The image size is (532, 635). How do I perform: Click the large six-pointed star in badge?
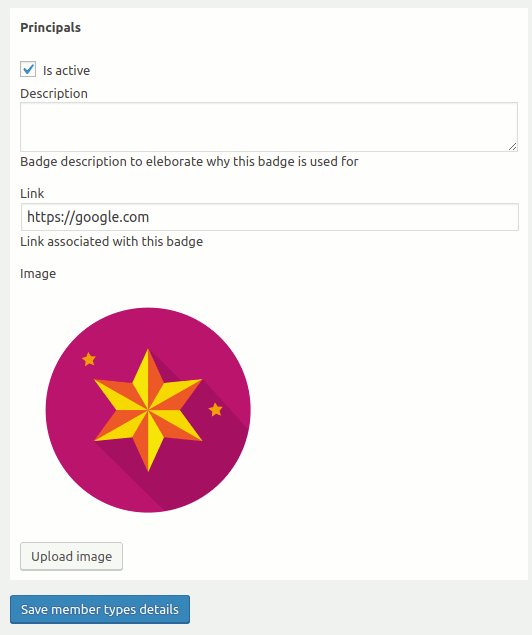148,410
